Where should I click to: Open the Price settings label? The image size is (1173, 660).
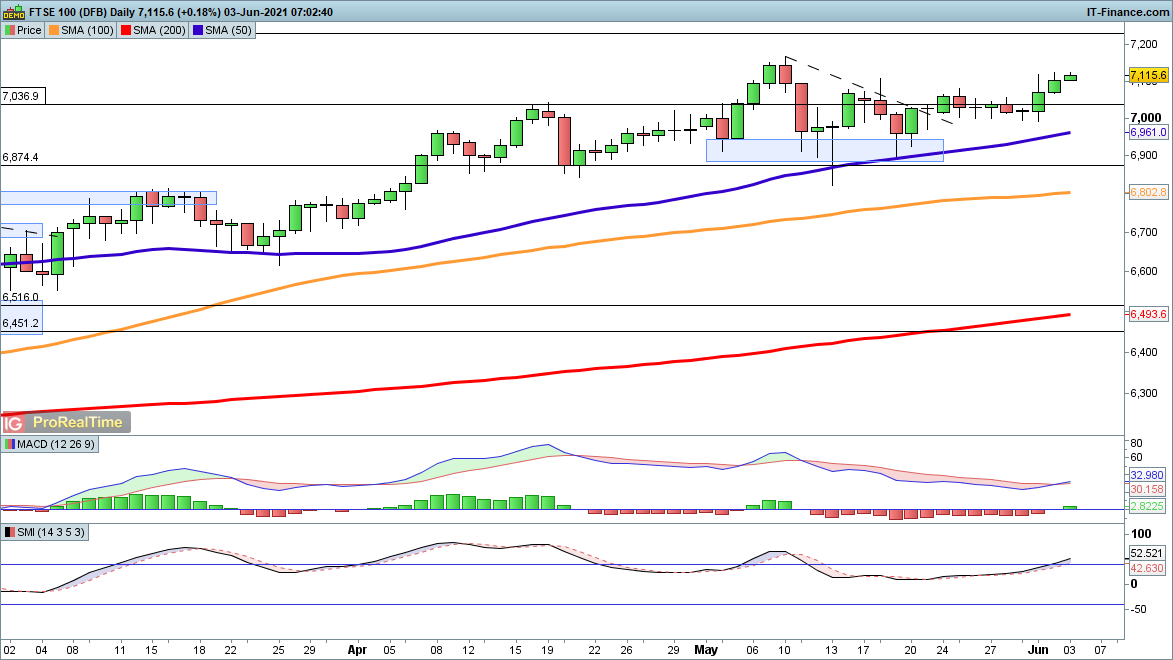(x=28, y=30)
